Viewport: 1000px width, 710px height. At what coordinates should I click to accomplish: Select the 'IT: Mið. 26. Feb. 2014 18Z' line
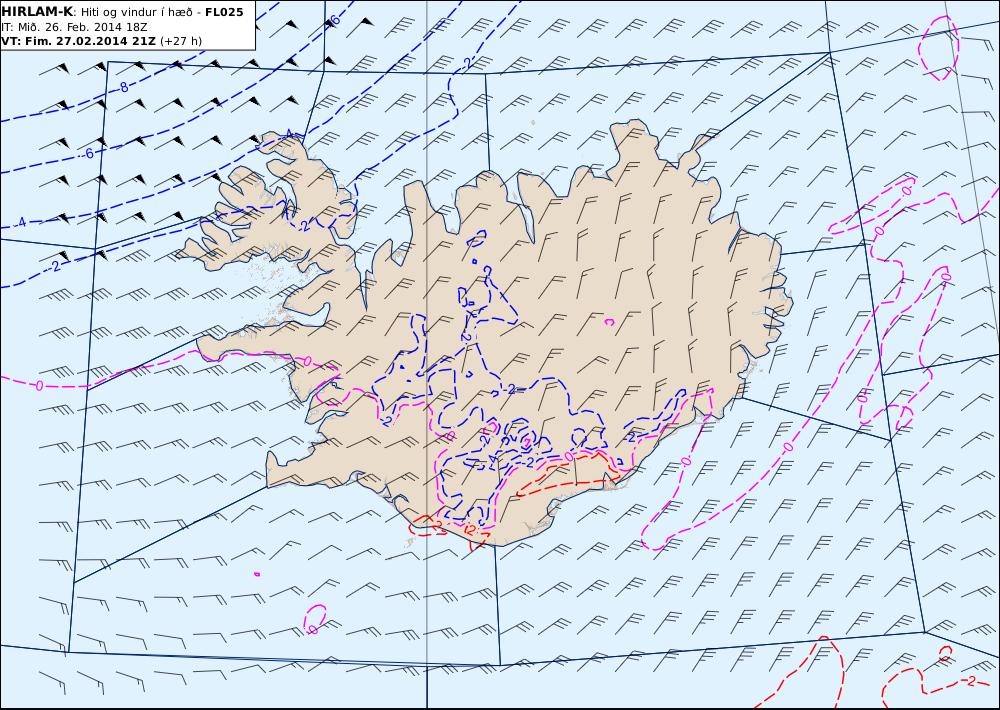coord(74,27)
